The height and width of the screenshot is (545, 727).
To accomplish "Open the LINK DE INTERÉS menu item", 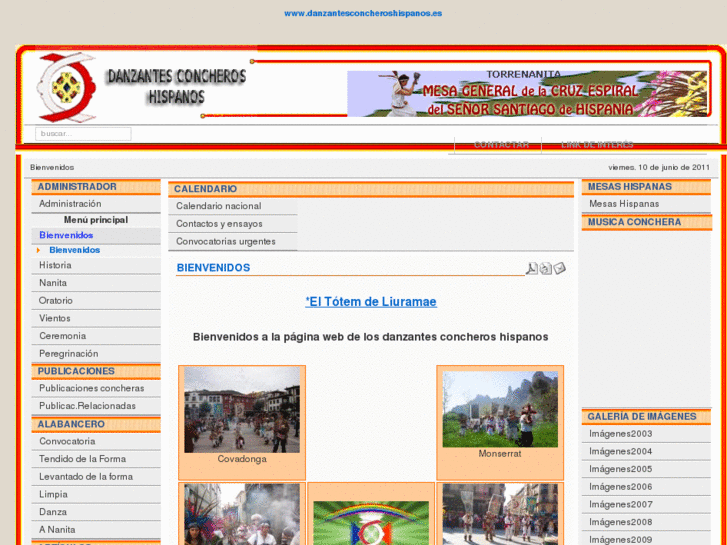I will pyautogui.click(x=597, y=145).
